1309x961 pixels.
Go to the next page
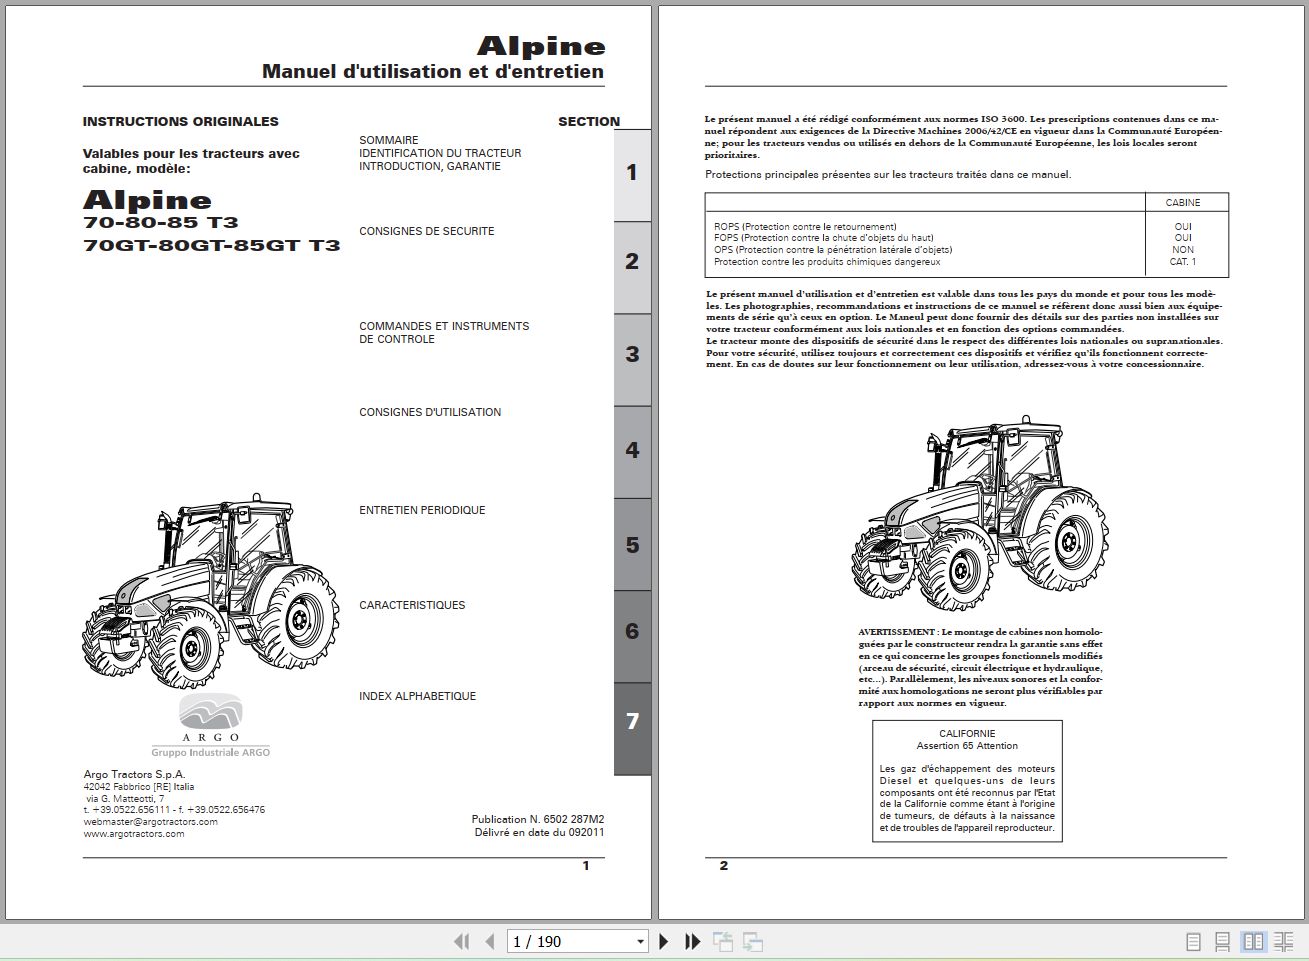click(664, 941)
